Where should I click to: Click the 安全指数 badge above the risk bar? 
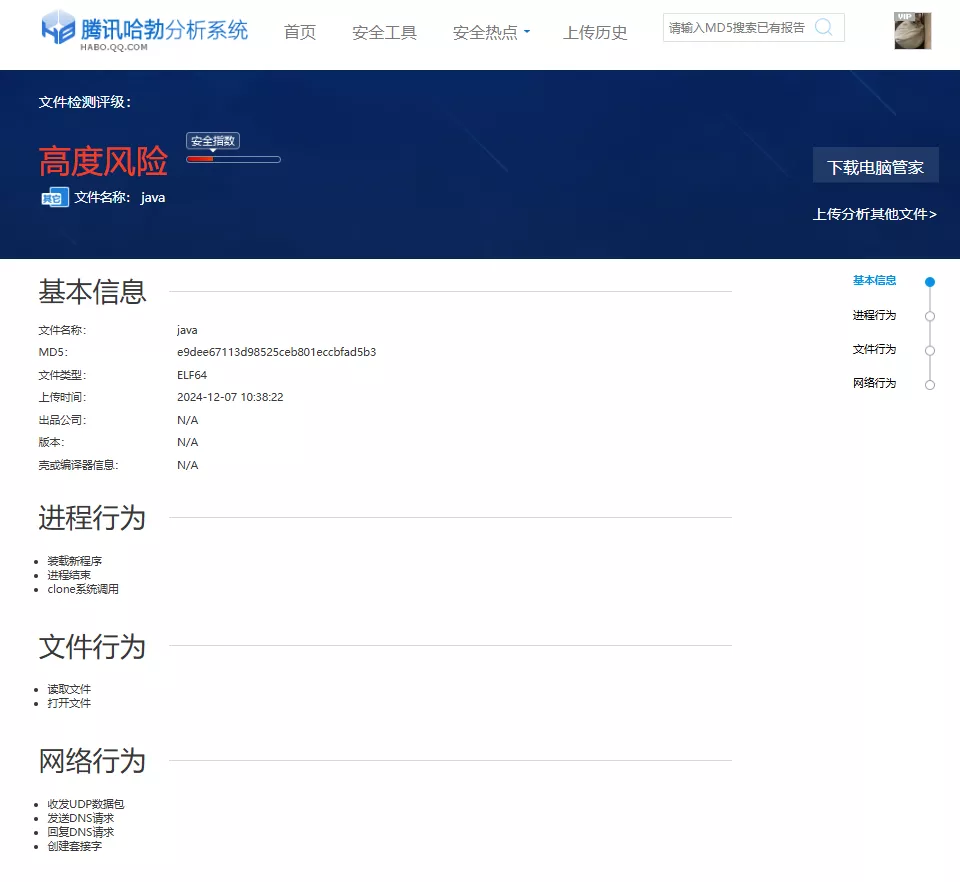[212, 140]
